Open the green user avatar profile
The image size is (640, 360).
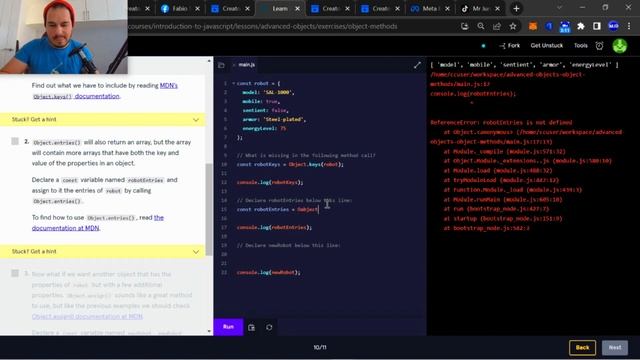coord(620,46)
